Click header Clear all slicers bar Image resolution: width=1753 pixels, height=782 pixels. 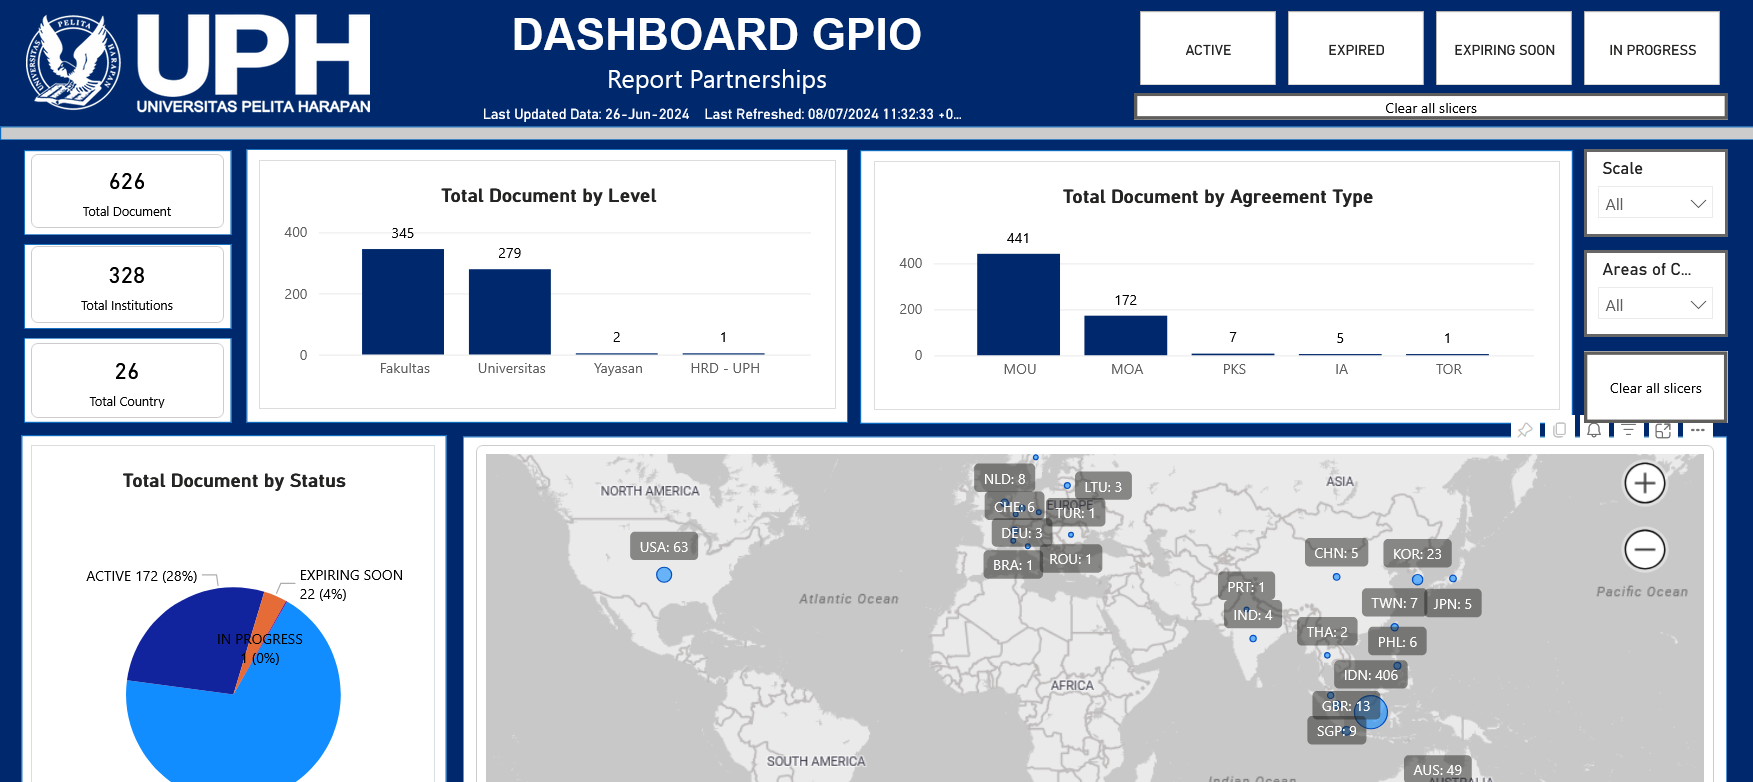pos(1431,107)
